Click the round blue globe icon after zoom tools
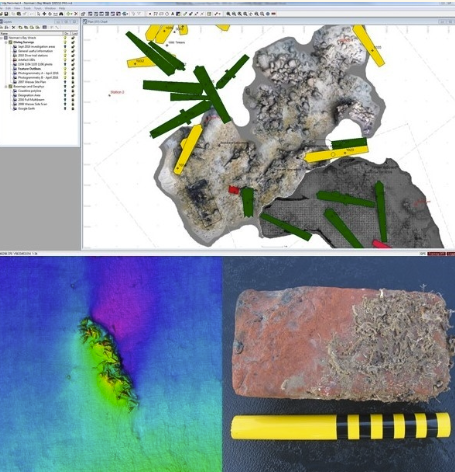455x472 pixels. coord(268,14)
